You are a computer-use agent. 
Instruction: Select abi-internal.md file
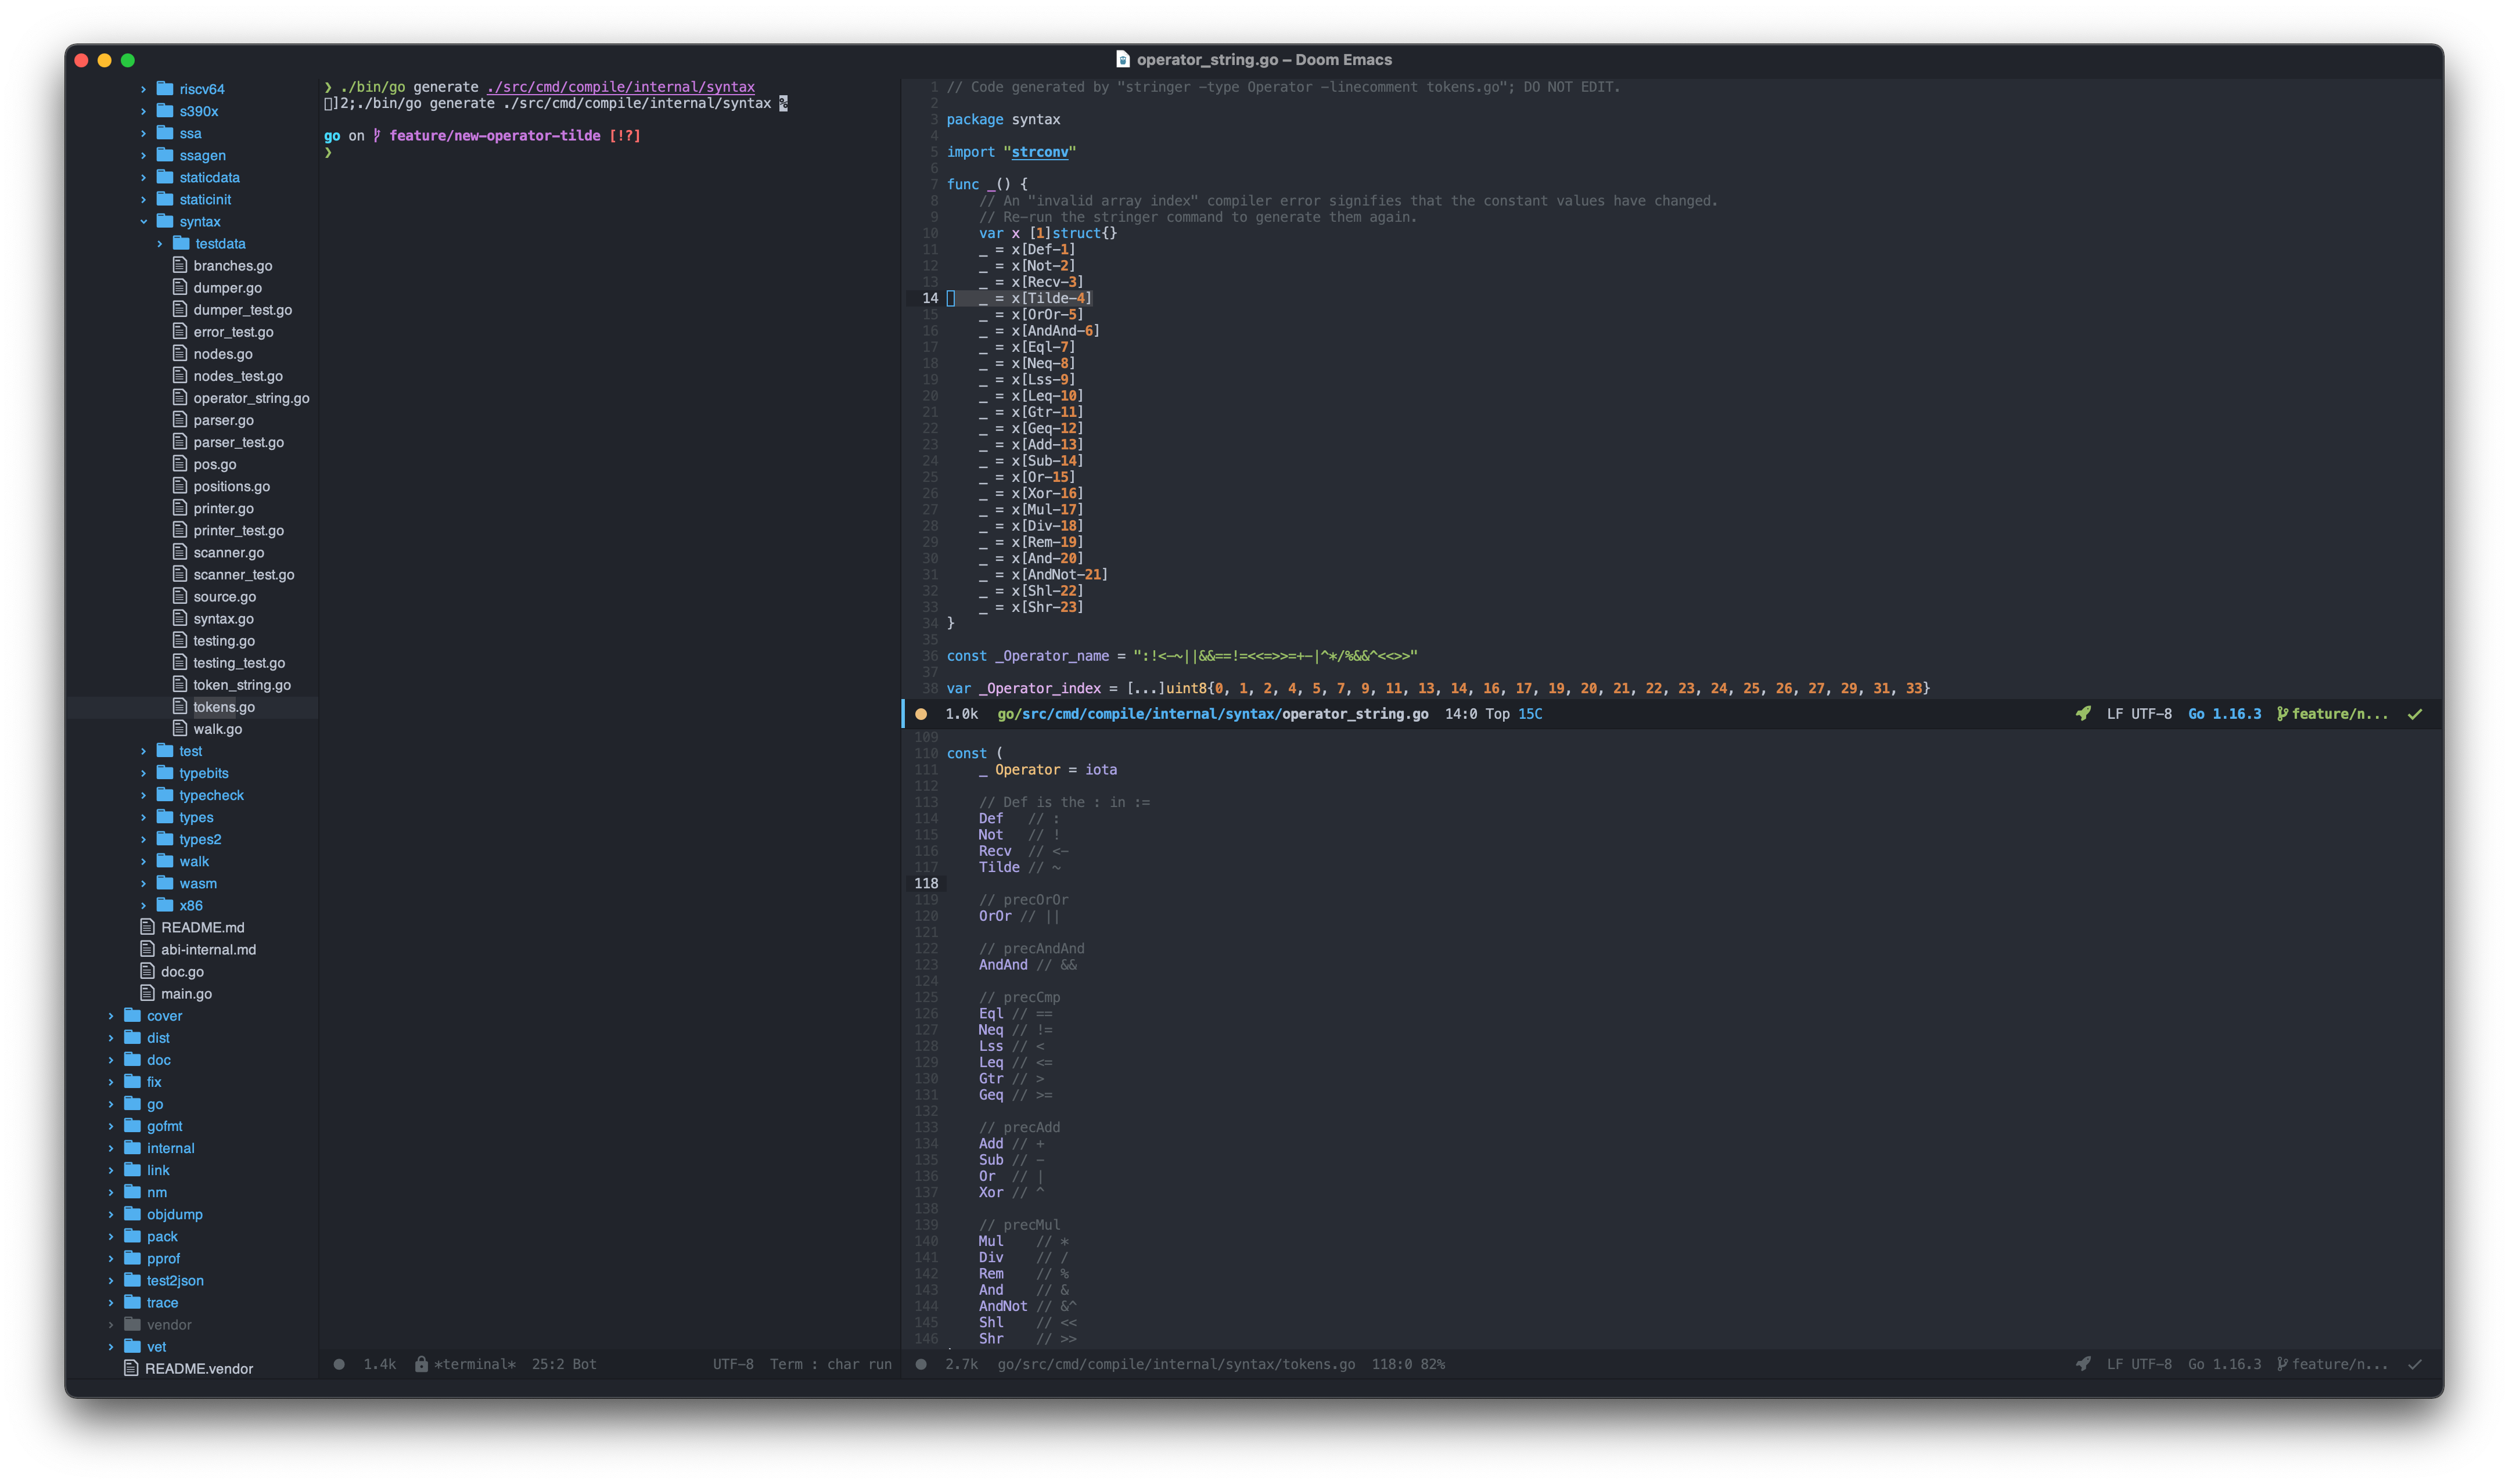(208, 950)
